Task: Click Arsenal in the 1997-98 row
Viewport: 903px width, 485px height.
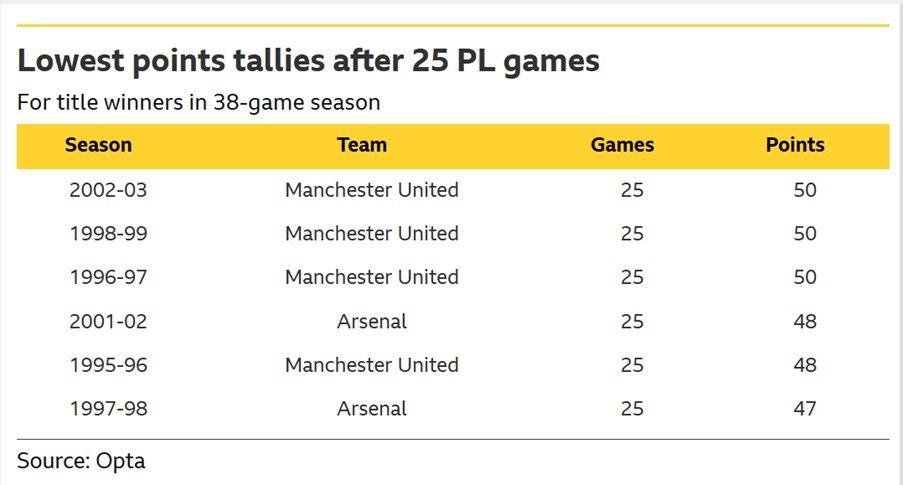Action: pos(372,408)
